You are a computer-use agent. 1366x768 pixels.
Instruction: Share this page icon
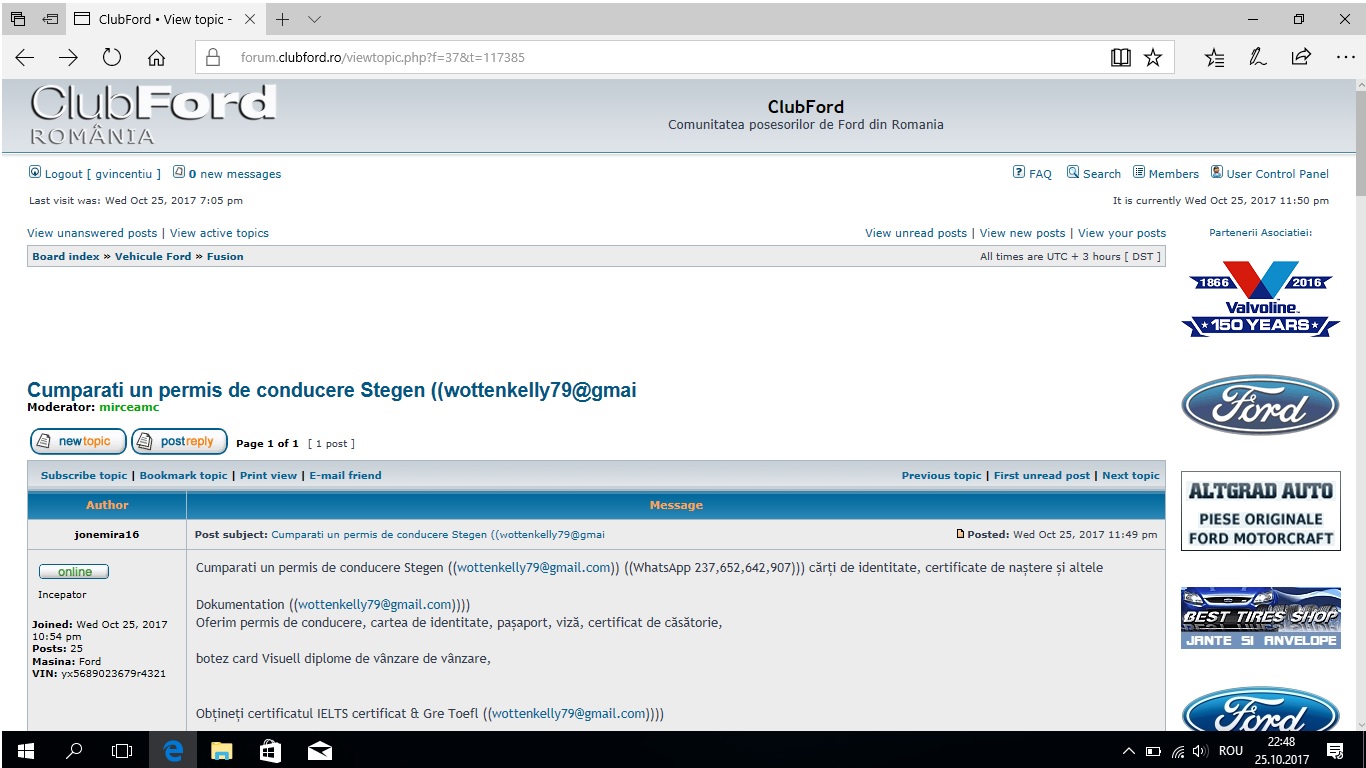[x=1301, y=58]
